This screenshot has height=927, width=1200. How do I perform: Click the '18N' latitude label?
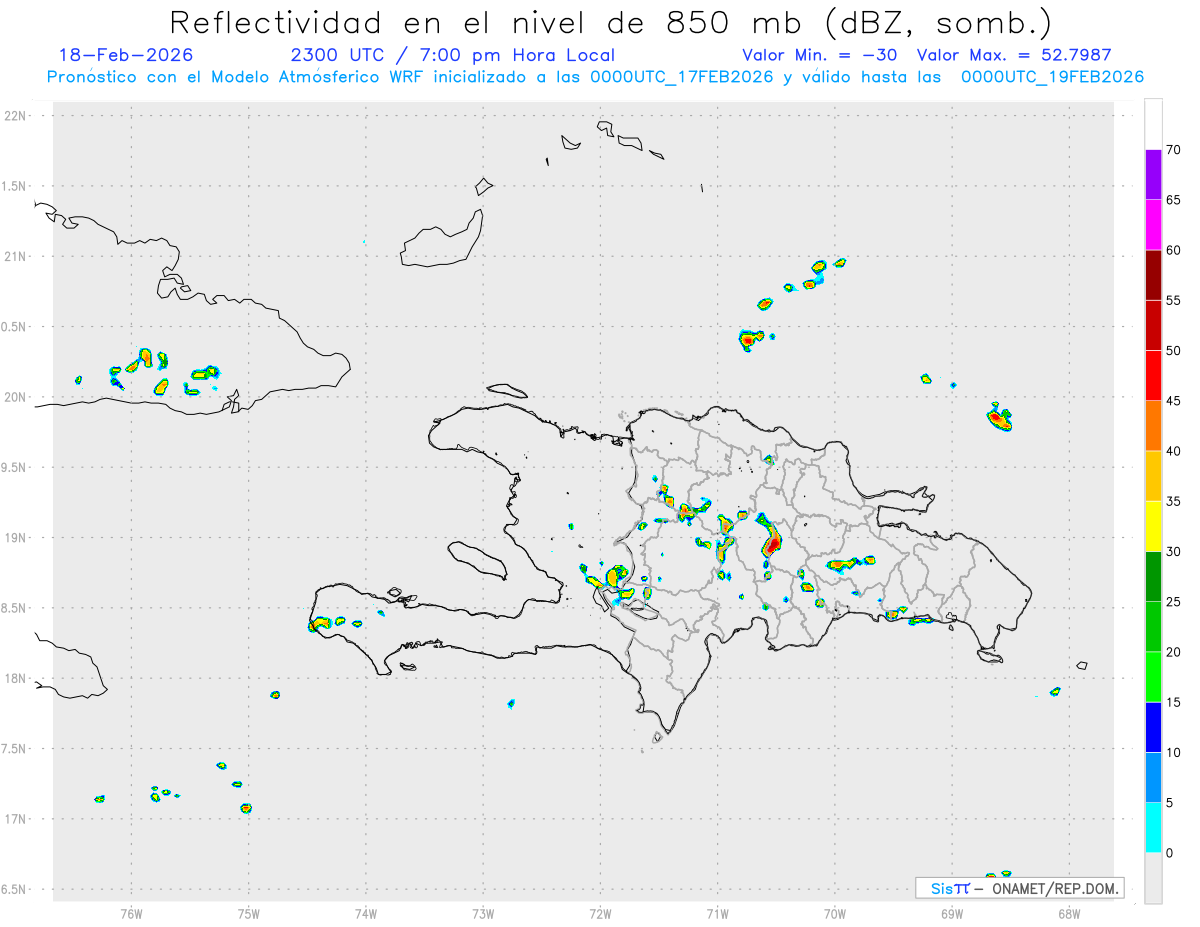point(16,678)
